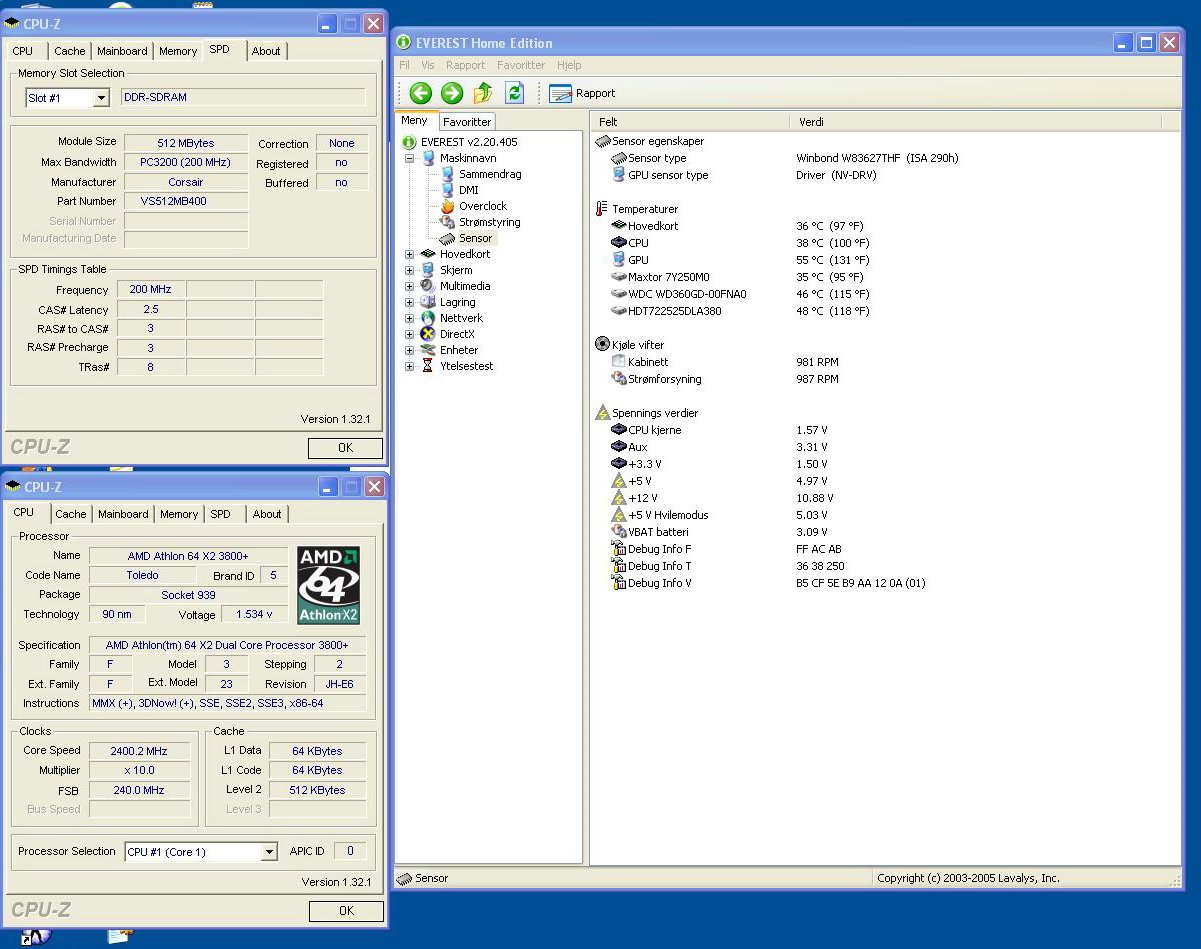
Task: Open Strømstyring in the tree
Action: click(490, 222)
